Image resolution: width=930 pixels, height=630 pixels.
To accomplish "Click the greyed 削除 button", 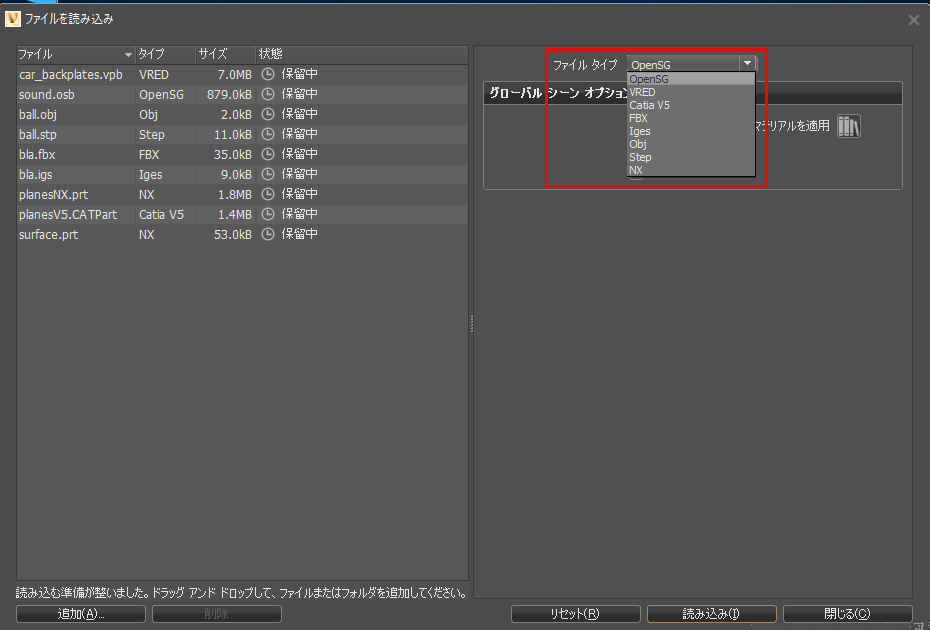I will click(x=216, y=614).
